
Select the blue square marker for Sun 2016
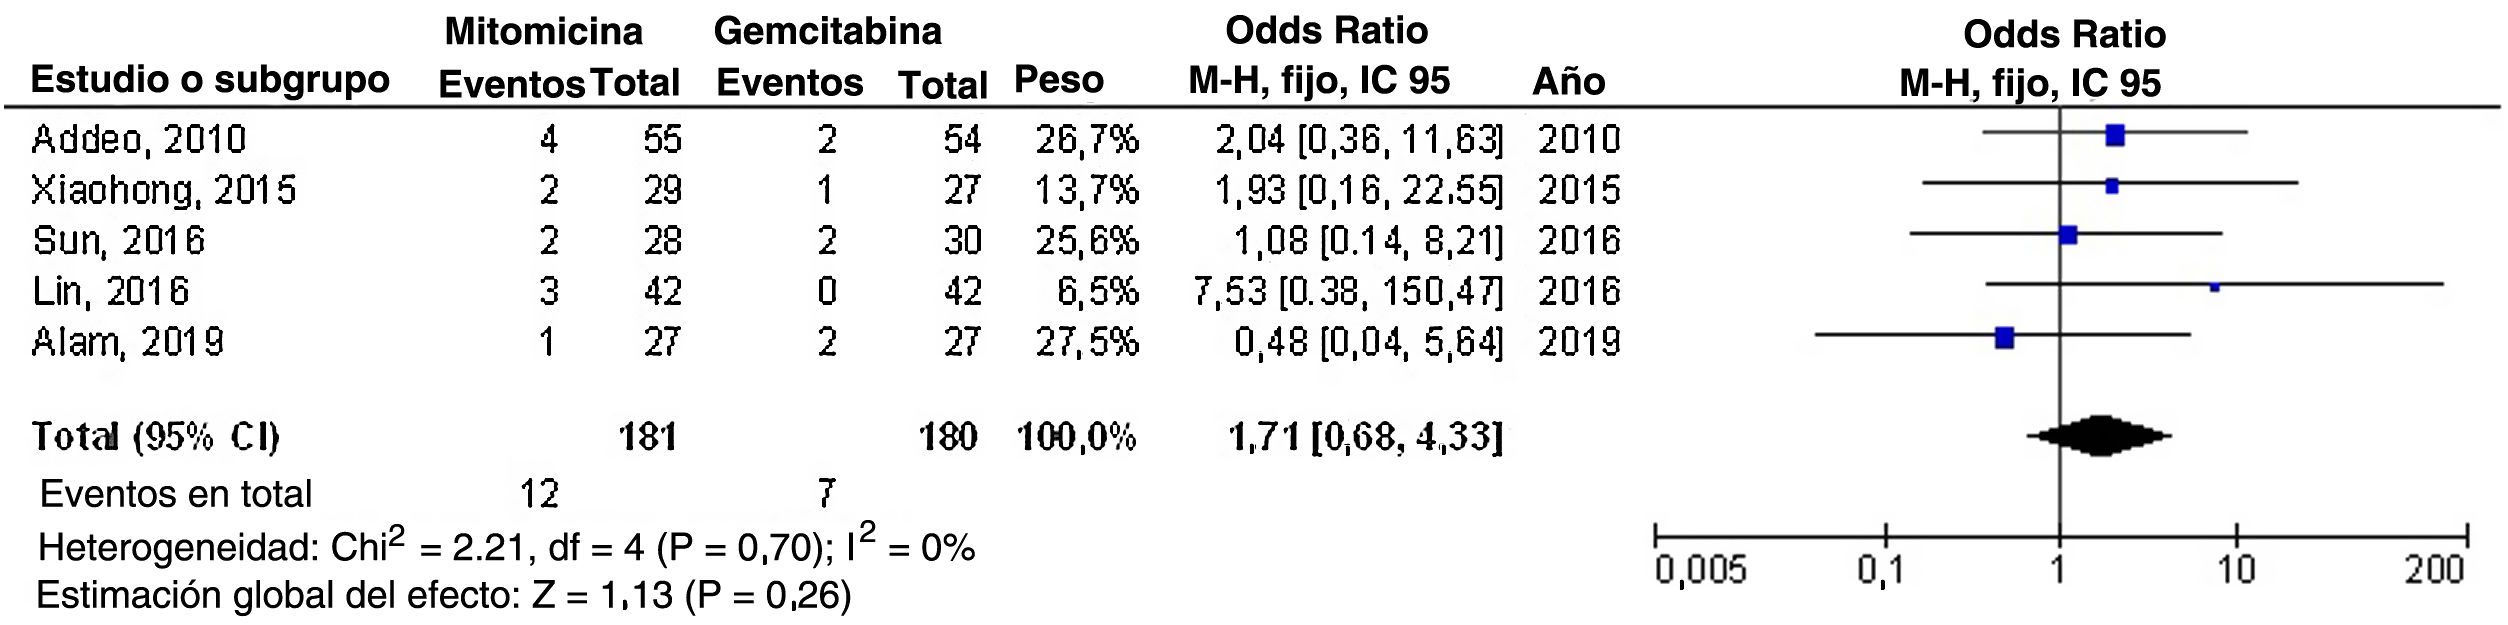[2068, 236]
